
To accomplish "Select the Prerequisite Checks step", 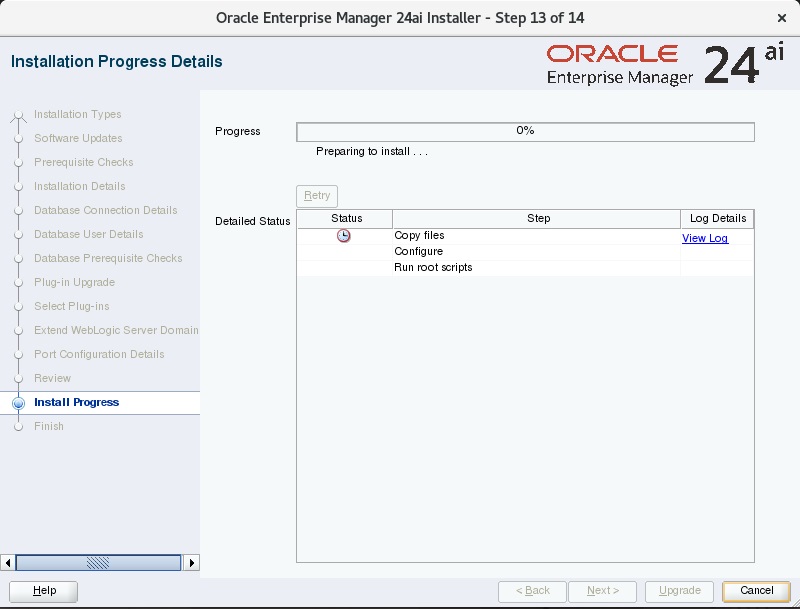I will (84, 162).
